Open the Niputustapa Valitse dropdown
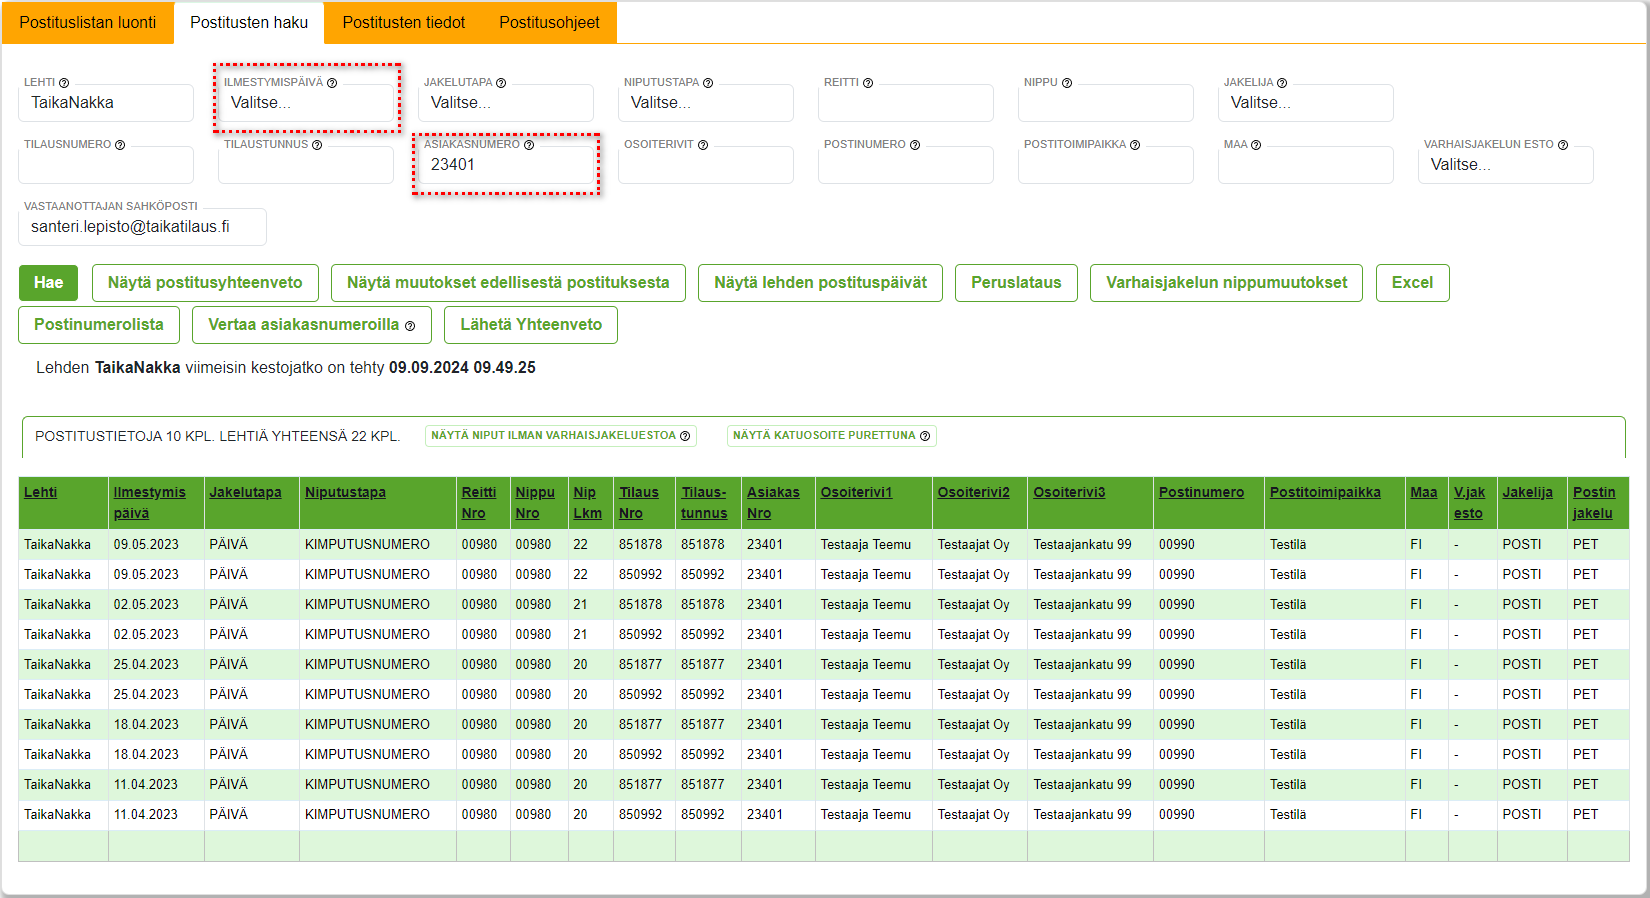The width and height of the screenshot is (1650, 898). tap(706, 103)
